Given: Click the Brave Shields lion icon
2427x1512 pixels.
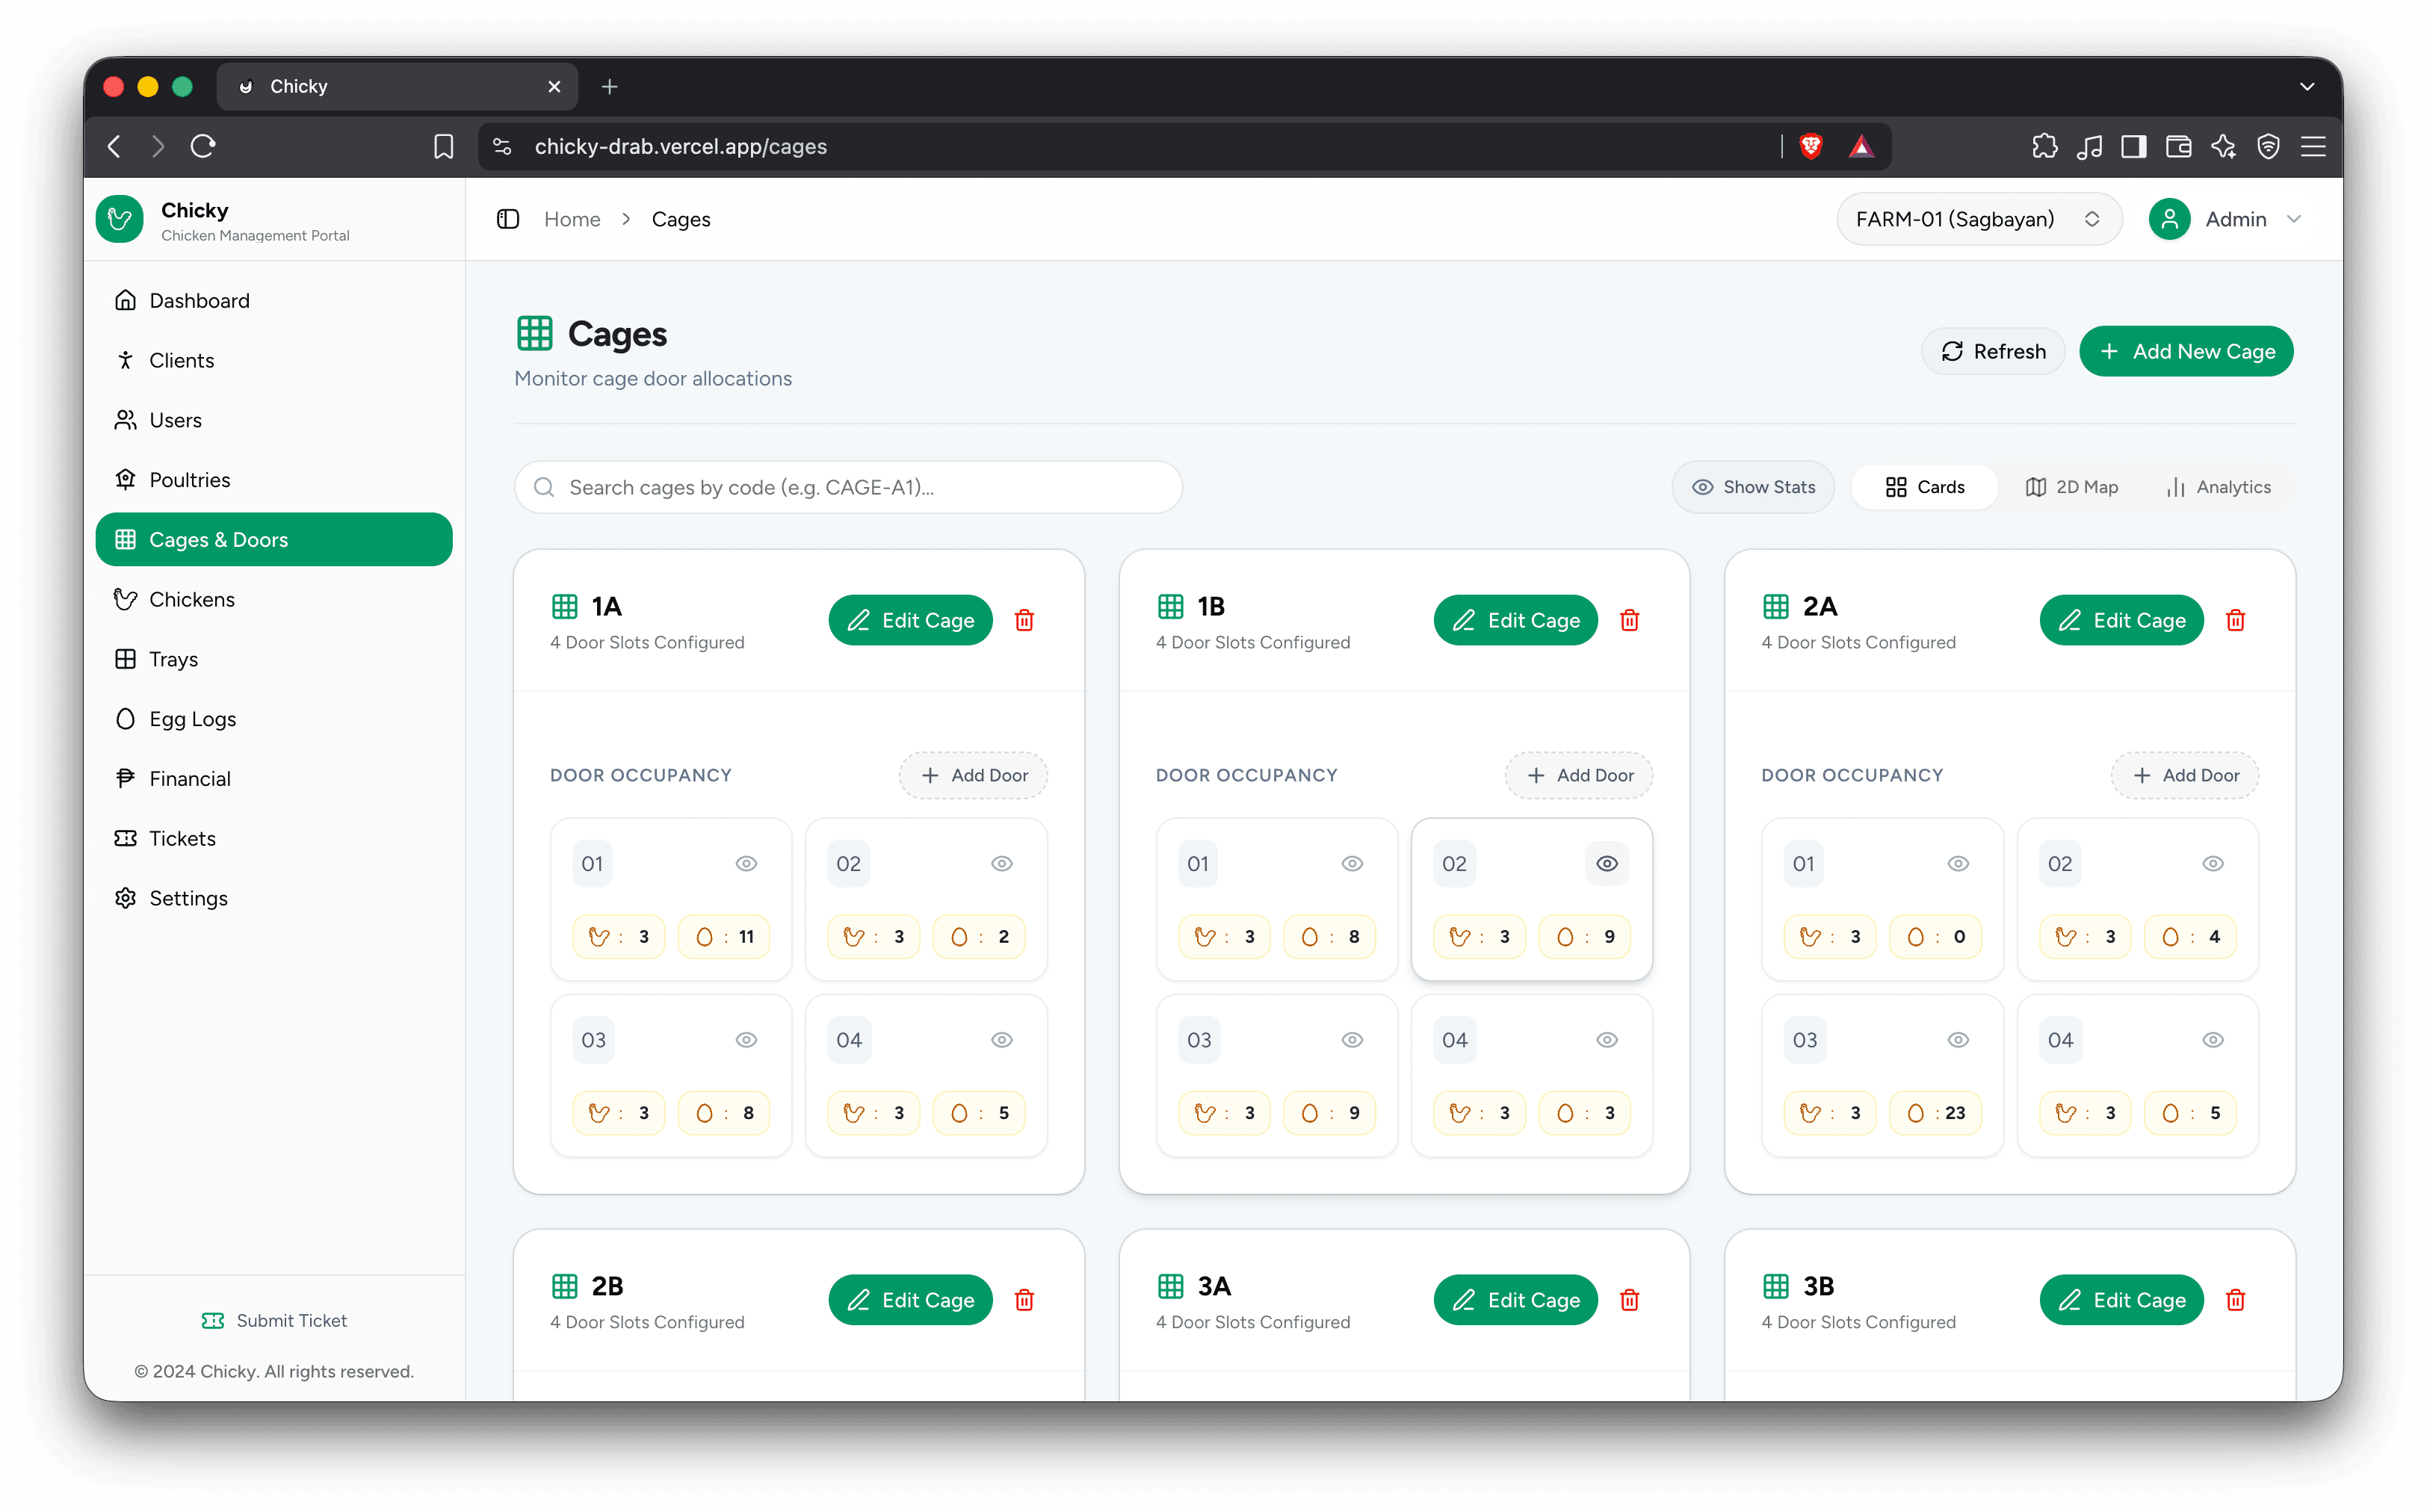Looking at the screenshot, I should click(1810, 146).
